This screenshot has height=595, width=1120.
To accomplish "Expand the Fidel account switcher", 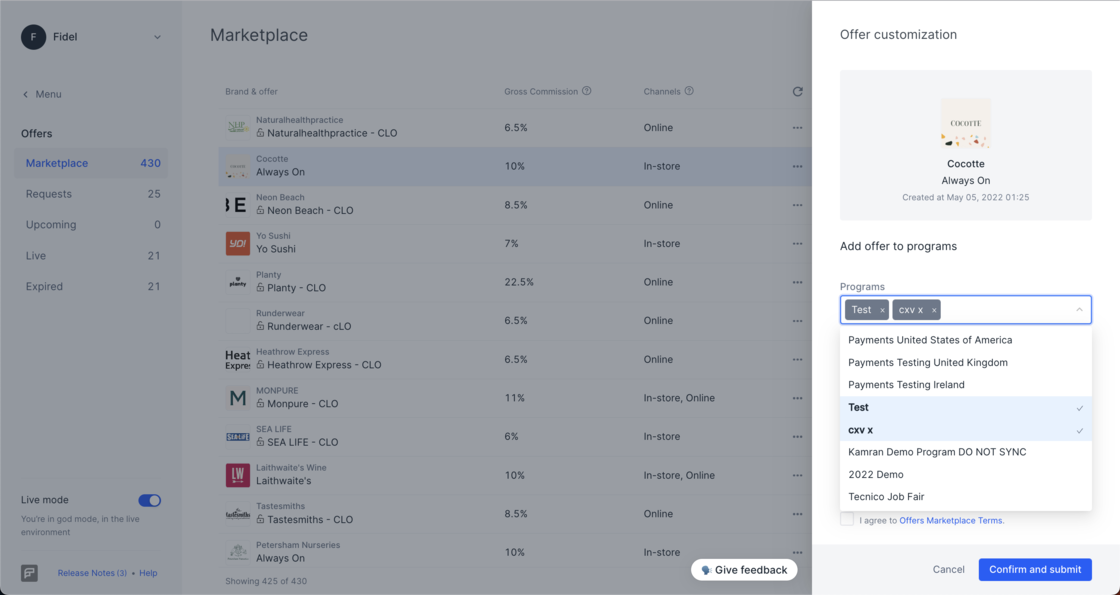I will 157,38.
